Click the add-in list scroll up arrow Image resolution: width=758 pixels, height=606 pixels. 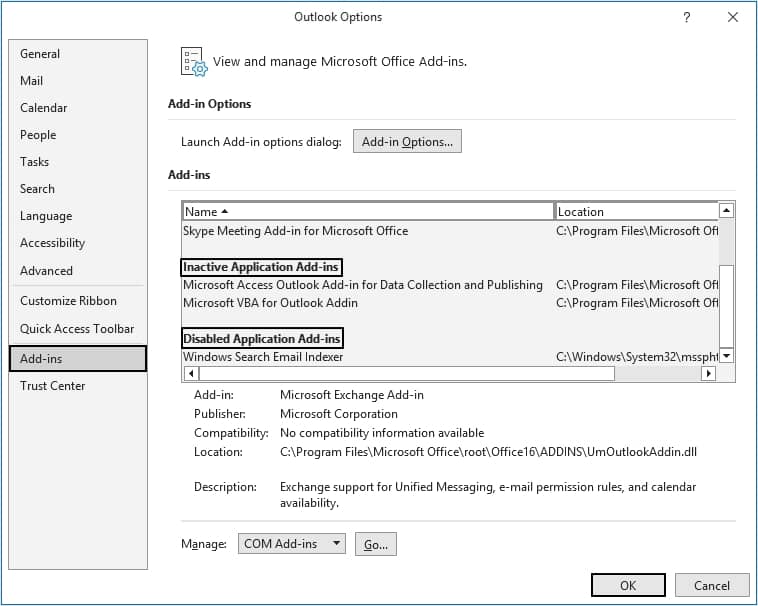tap(726, 210)
